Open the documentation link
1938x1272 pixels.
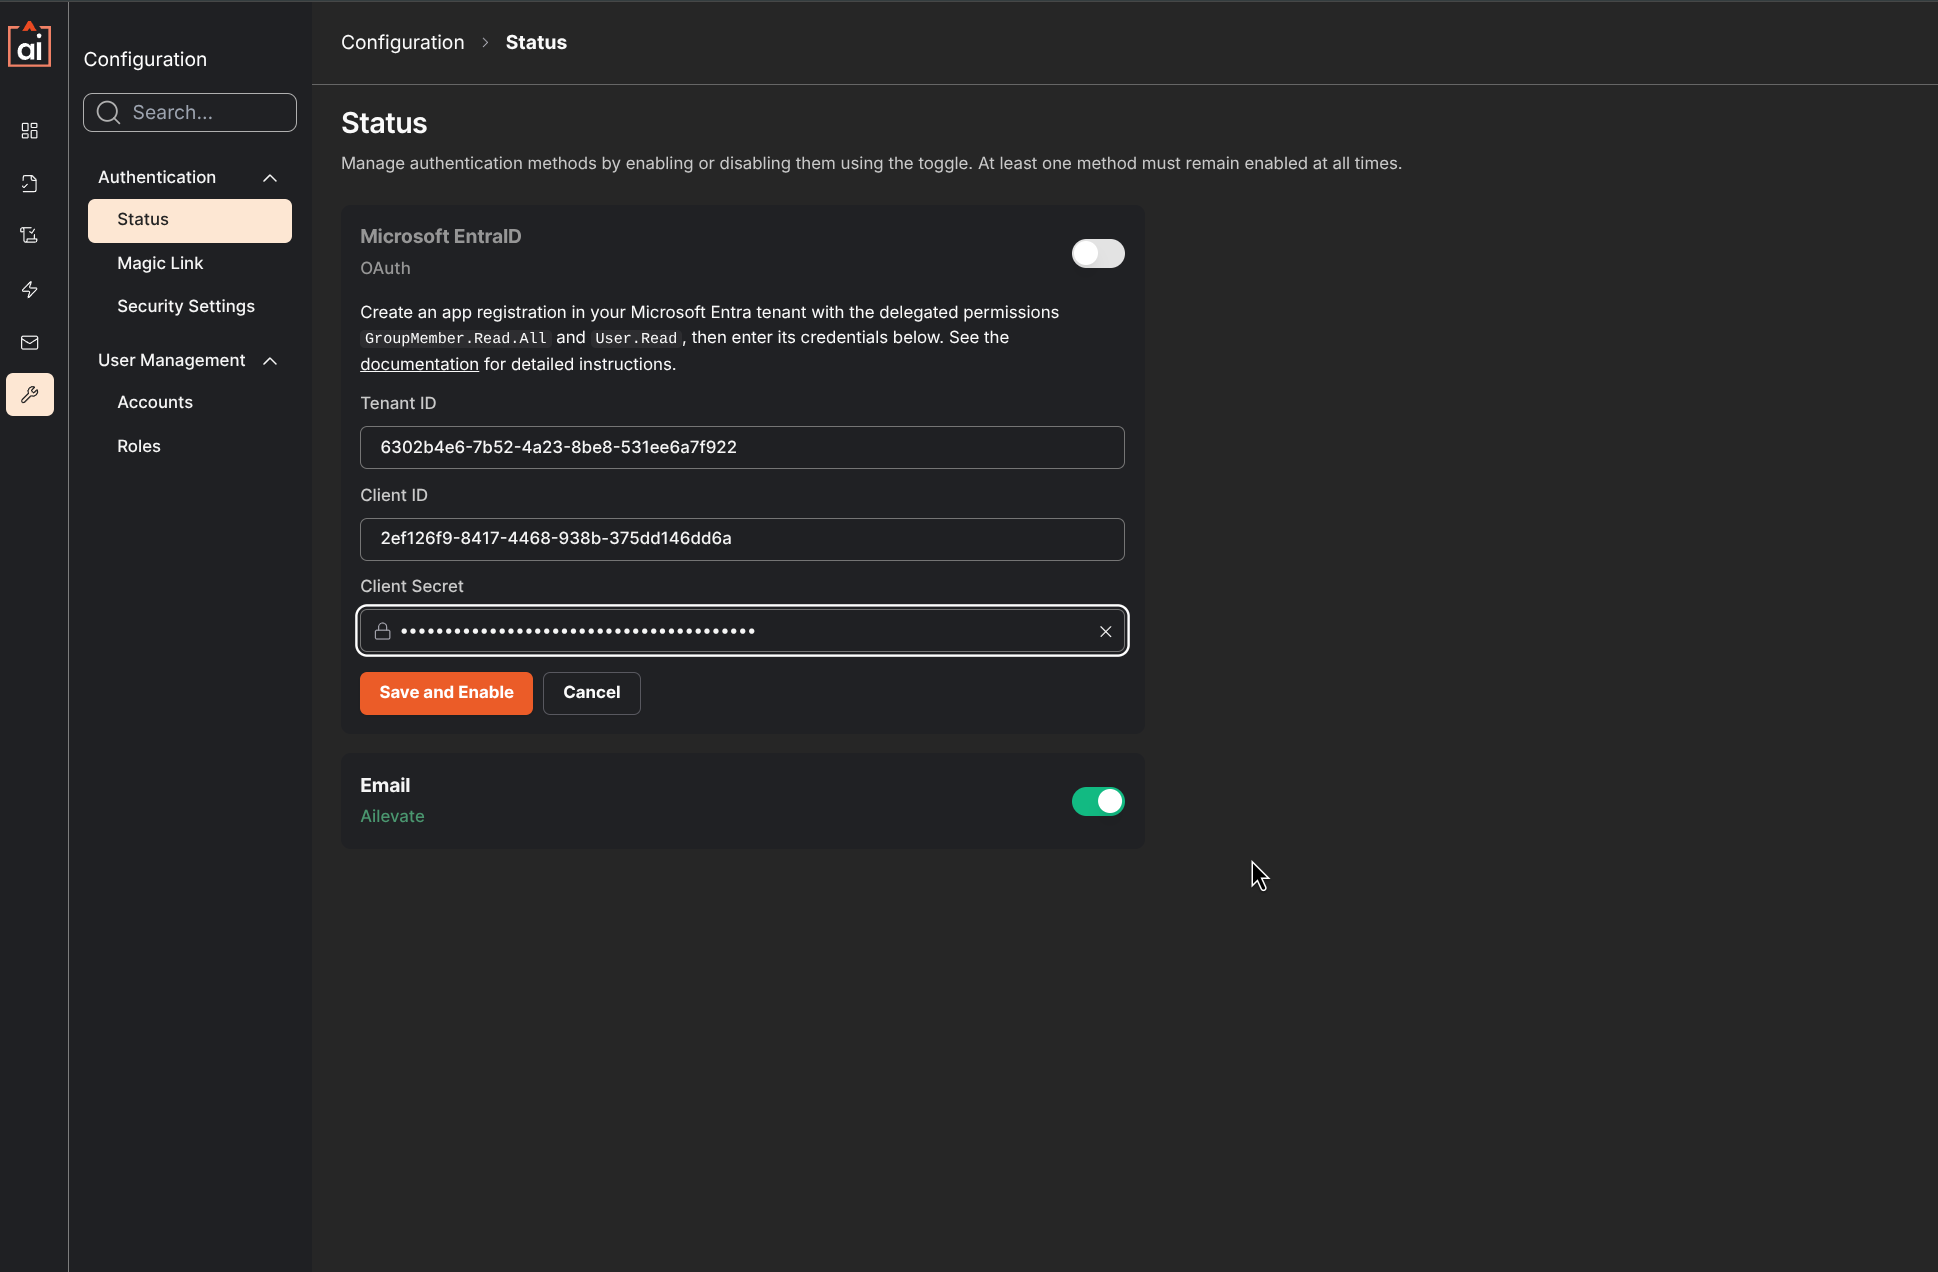[419, 364]
